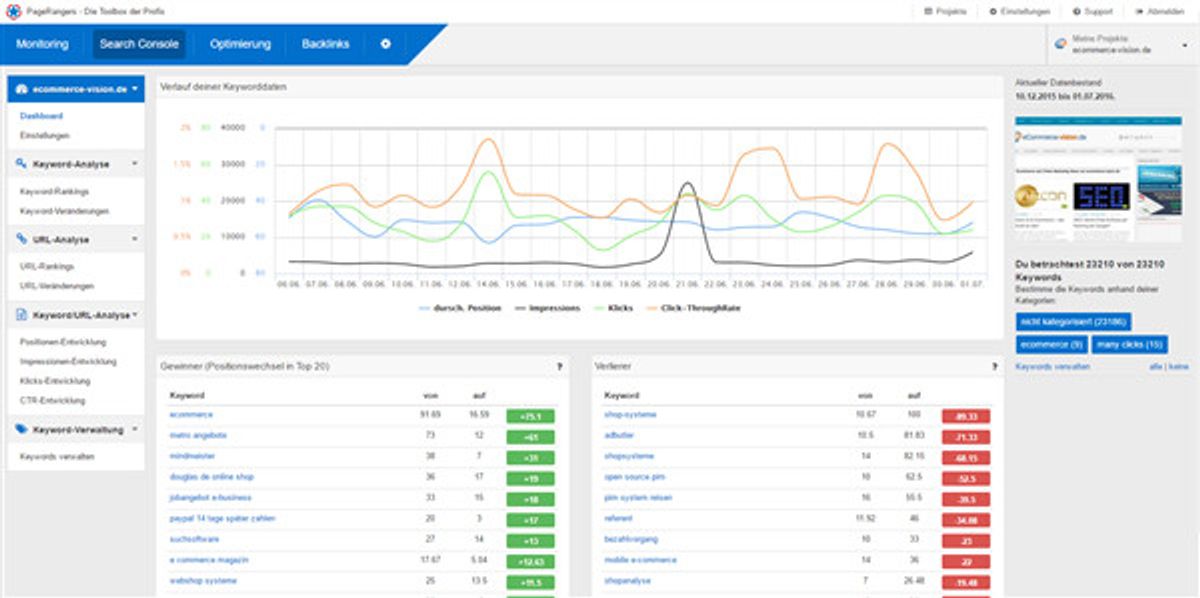The height and width of the screenshot is (598, 1200).
Task: Open the 'adbutler' loser keyword
Action: [621, 435]
